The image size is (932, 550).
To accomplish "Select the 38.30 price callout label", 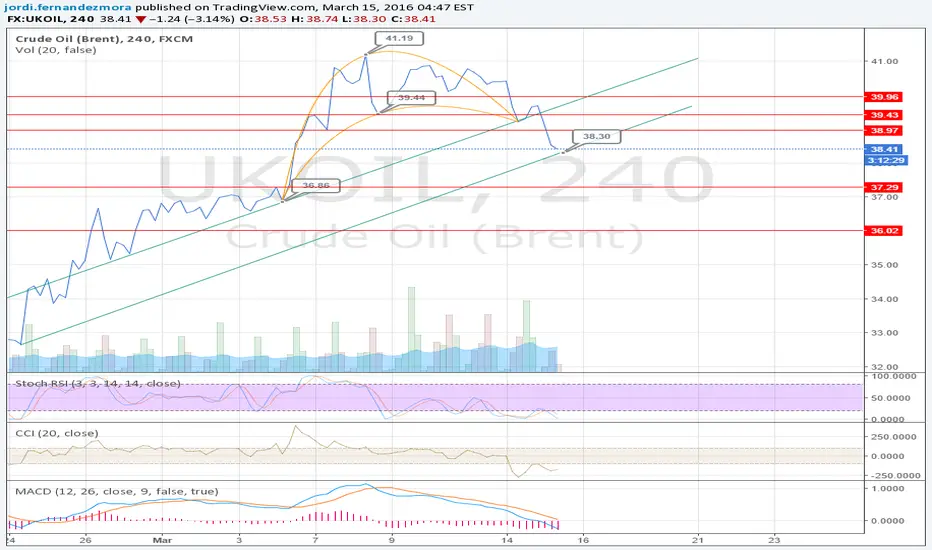I will (x=596, y=137).
